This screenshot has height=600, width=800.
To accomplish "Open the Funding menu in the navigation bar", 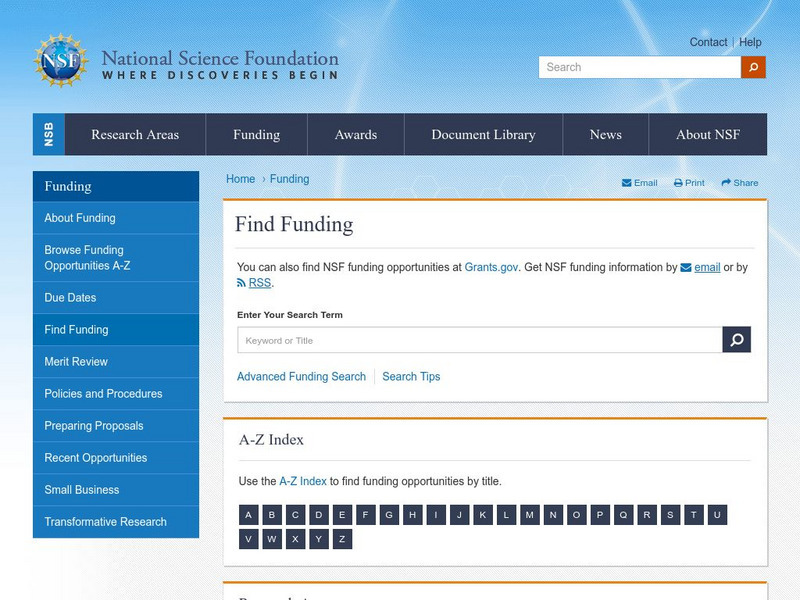I will [257, 134].
